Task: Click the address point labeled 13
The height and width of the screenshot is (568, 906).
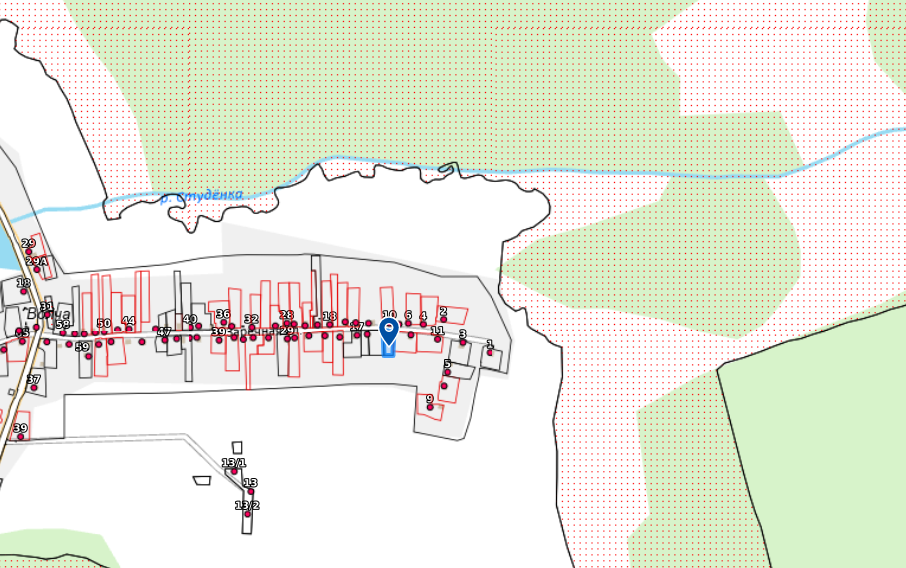Action: (251, 491)
